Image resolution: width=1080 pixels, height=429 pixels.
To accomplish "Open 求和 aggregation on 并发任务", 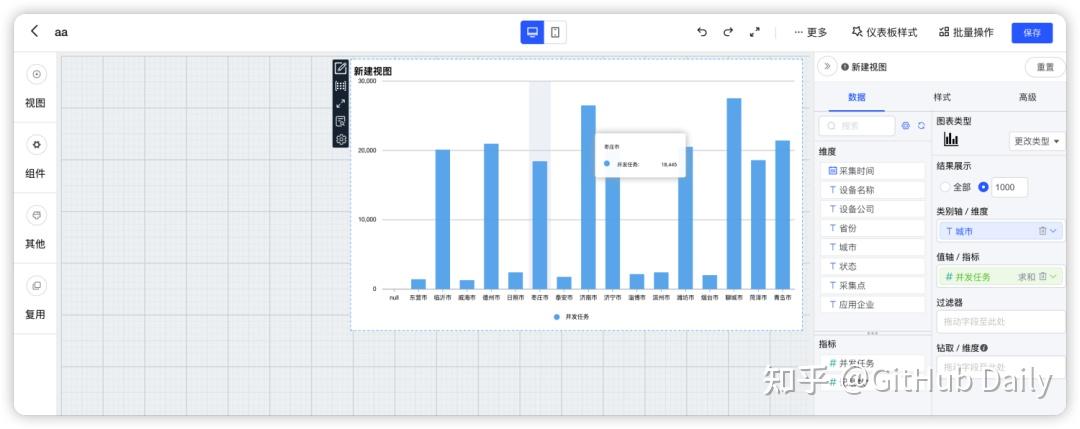I will (x=1026, y=277).
